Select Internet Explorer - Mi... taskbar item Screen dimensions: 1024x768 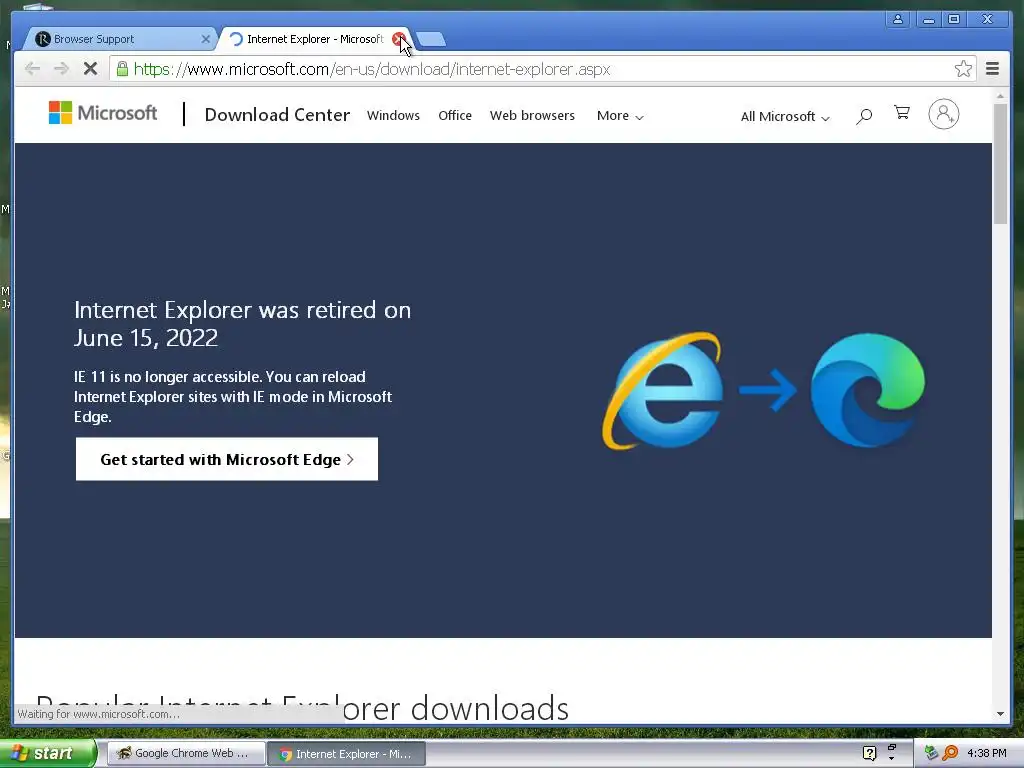347,754
